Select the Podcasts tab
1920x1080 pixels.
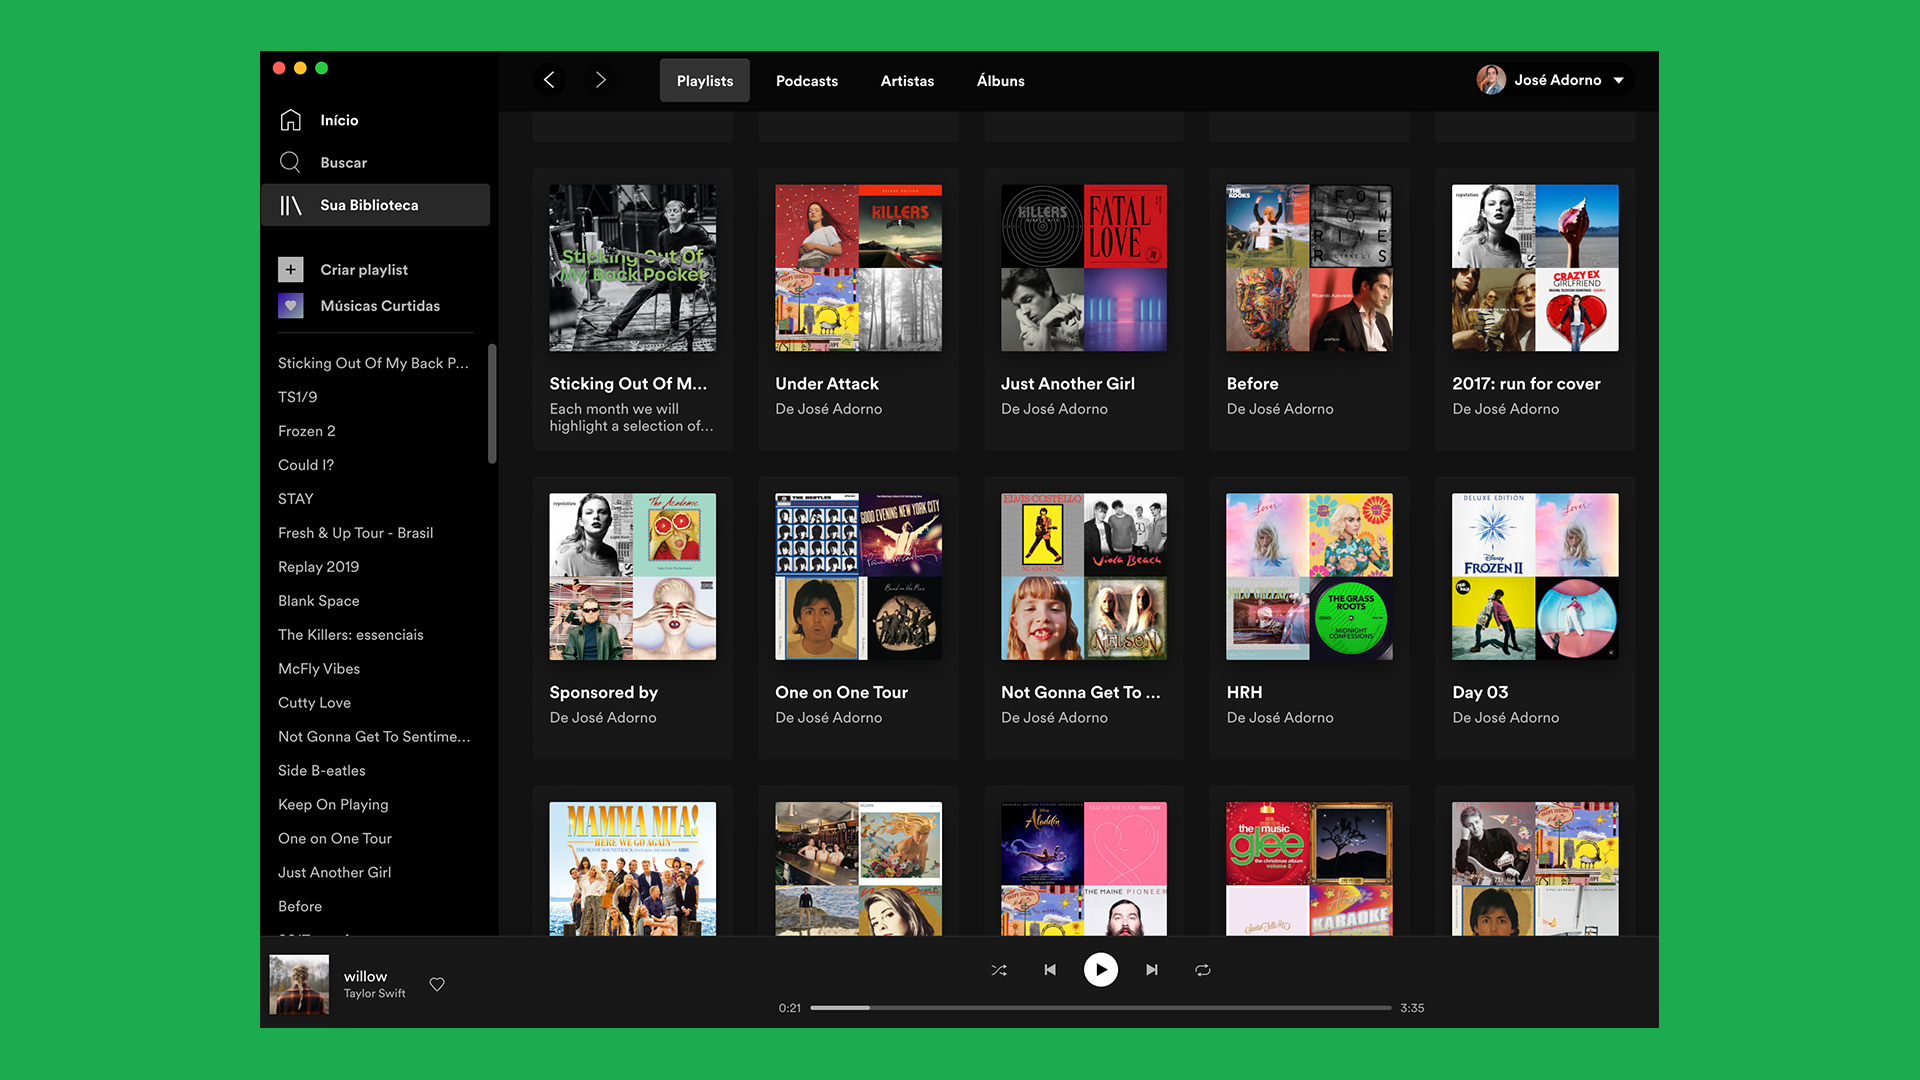[806, 80]
